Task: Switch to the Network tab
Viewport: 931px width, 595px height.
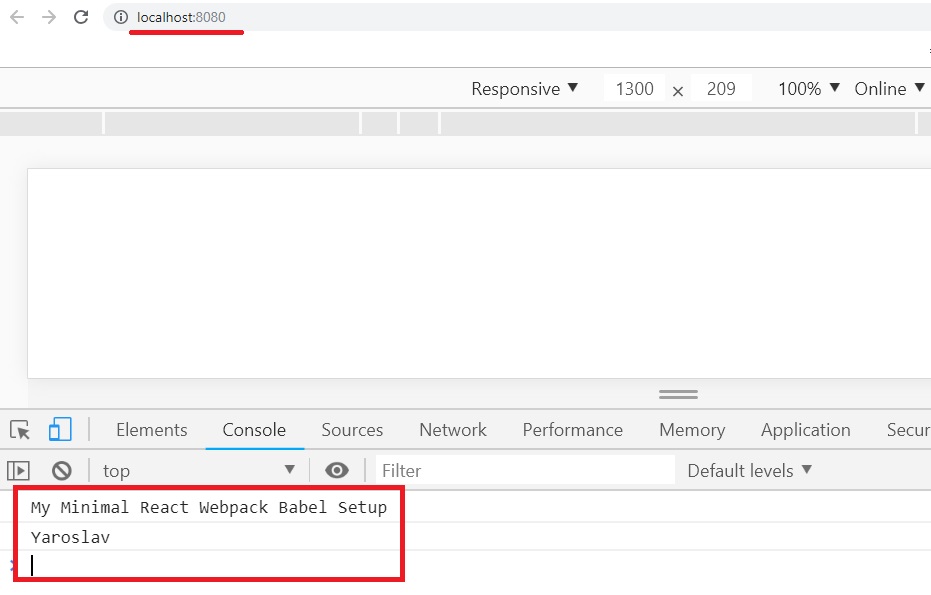Action: 452,429
